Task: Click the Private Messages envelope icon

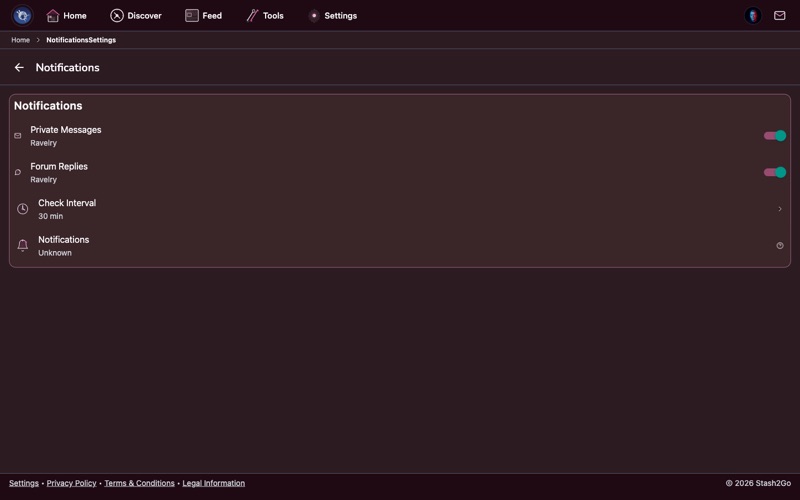Action: click(18, 136)
